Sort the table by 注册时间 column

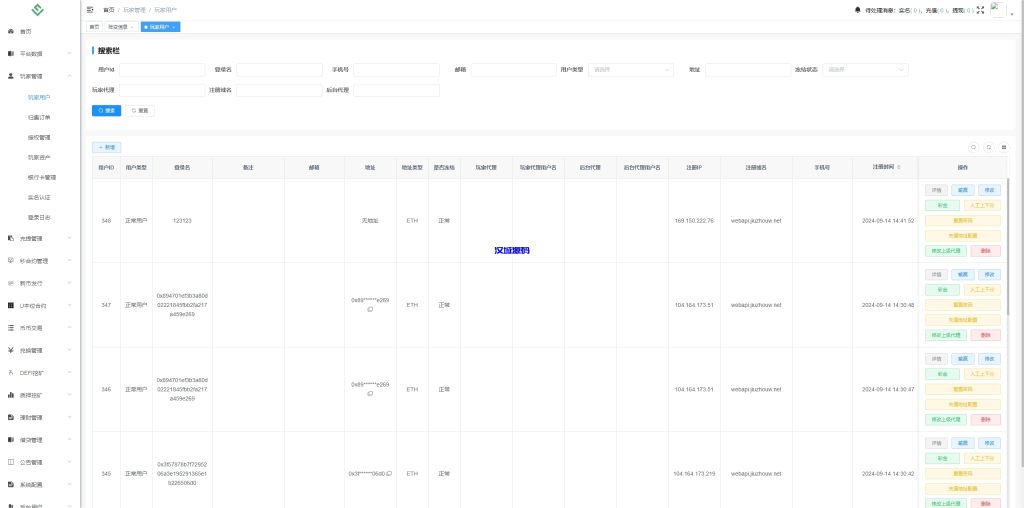point(899,167)
